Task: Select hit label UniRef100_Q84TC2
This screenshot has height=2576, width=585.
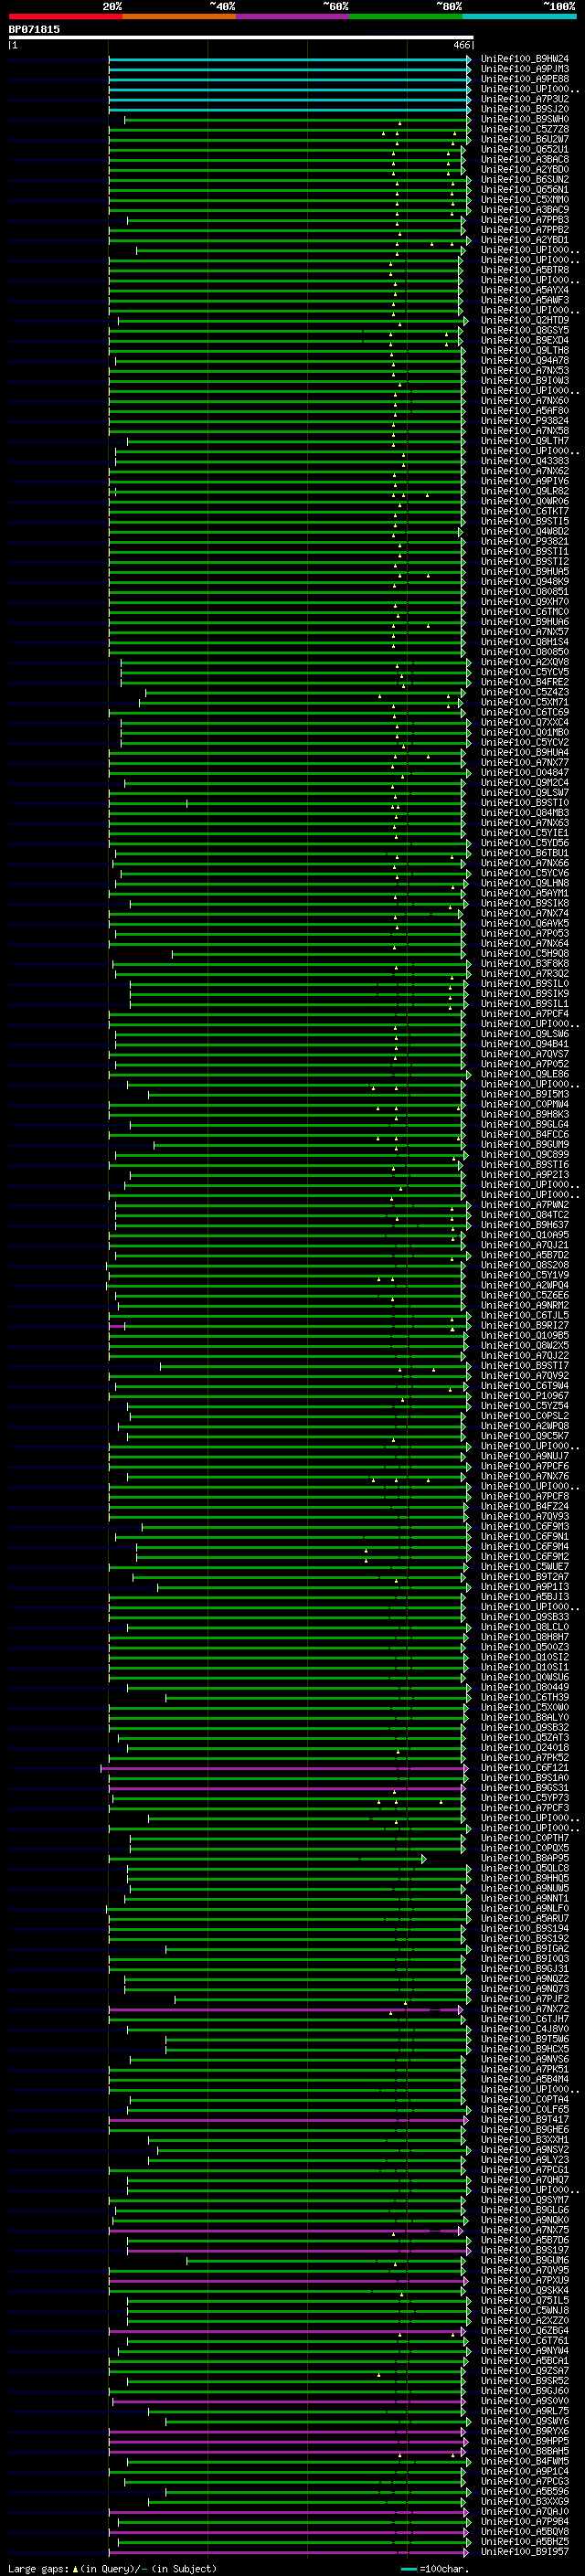Action: (x=525, y=1215)
